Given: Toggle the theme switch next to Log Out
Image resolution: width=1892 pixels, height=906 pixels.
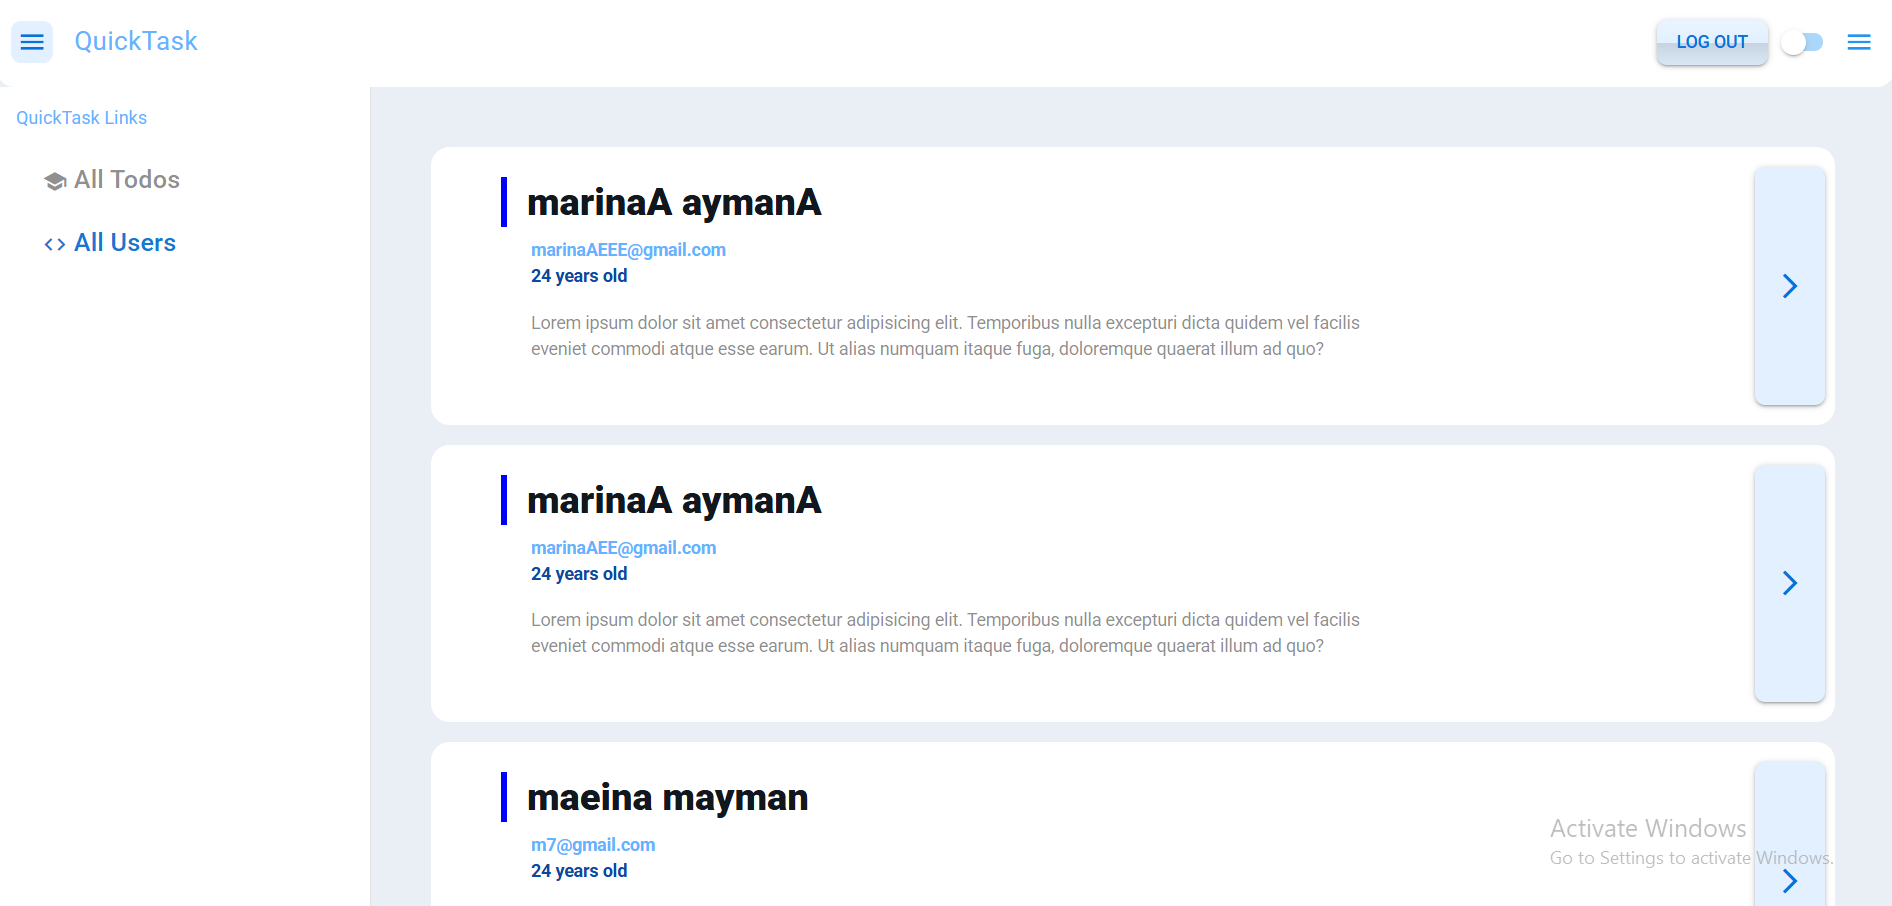Looking at the screenshot, I should (1802, 42).
